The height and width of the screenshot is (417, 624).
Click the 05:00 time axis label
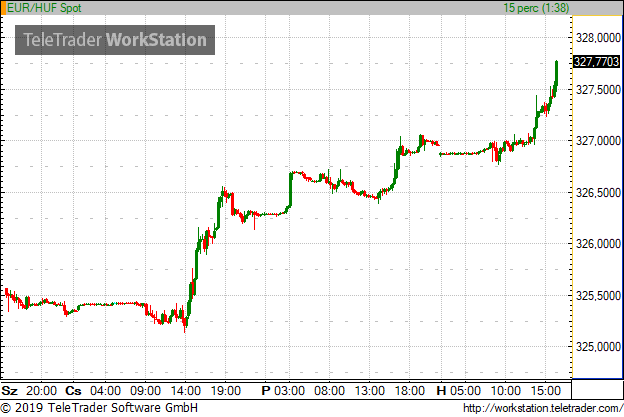466,391
